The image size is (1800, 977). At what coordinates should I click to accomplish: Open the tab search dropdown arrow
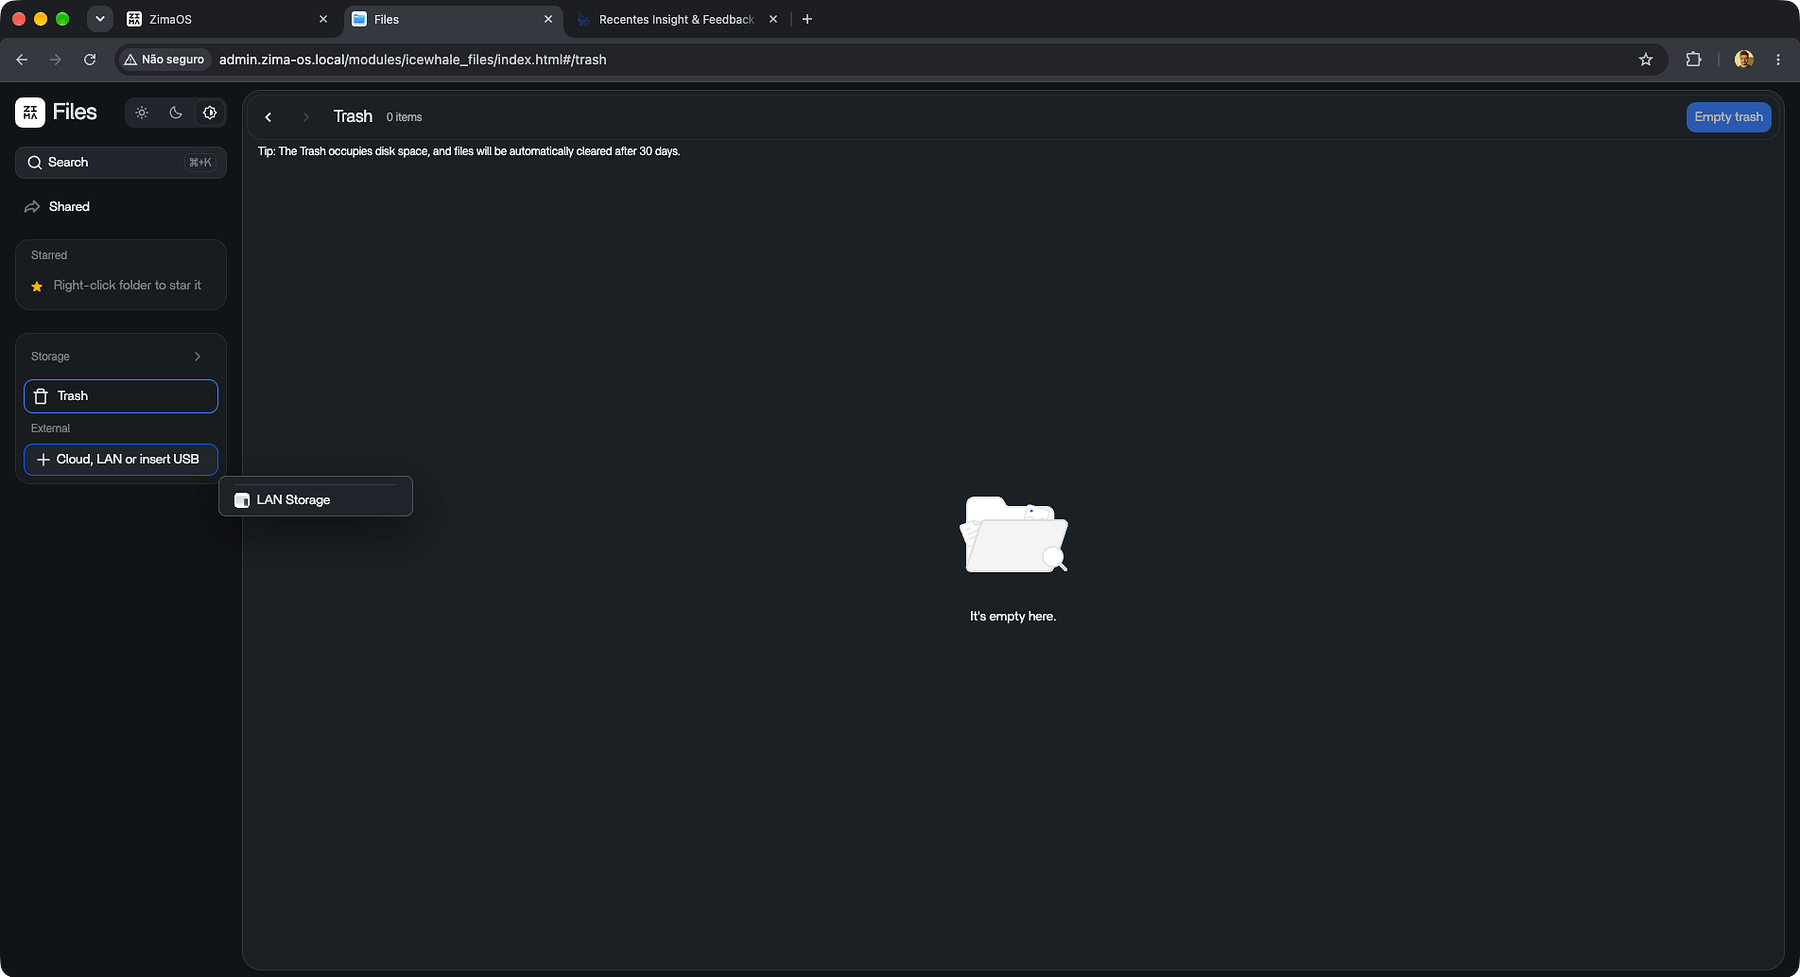click(x=100, y=19)
